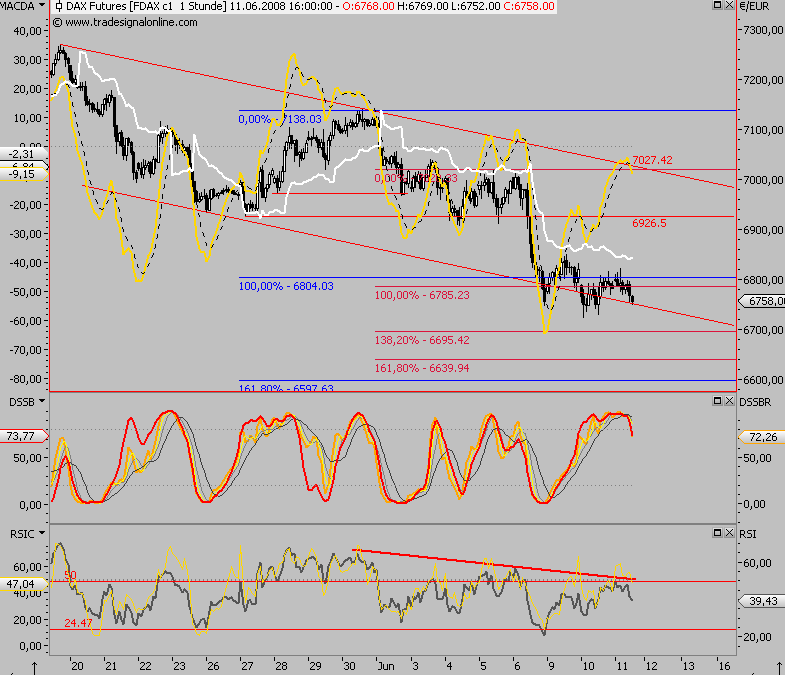Close the RSI indicator pane

(729, 533)
